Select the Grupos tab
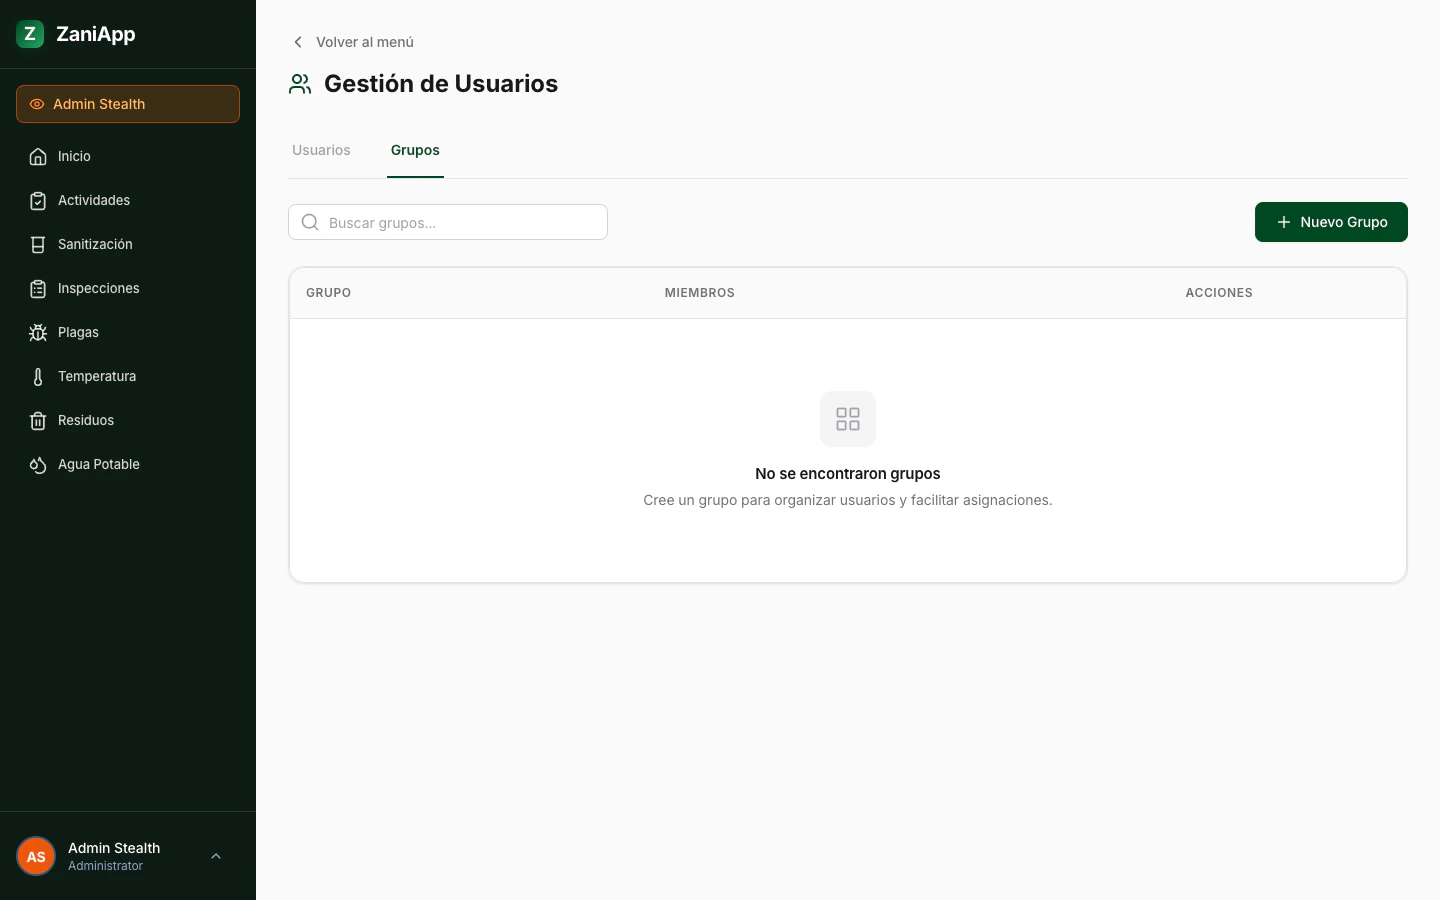The height and width of the screenshot is (900, 1440). tap(415, 150)
